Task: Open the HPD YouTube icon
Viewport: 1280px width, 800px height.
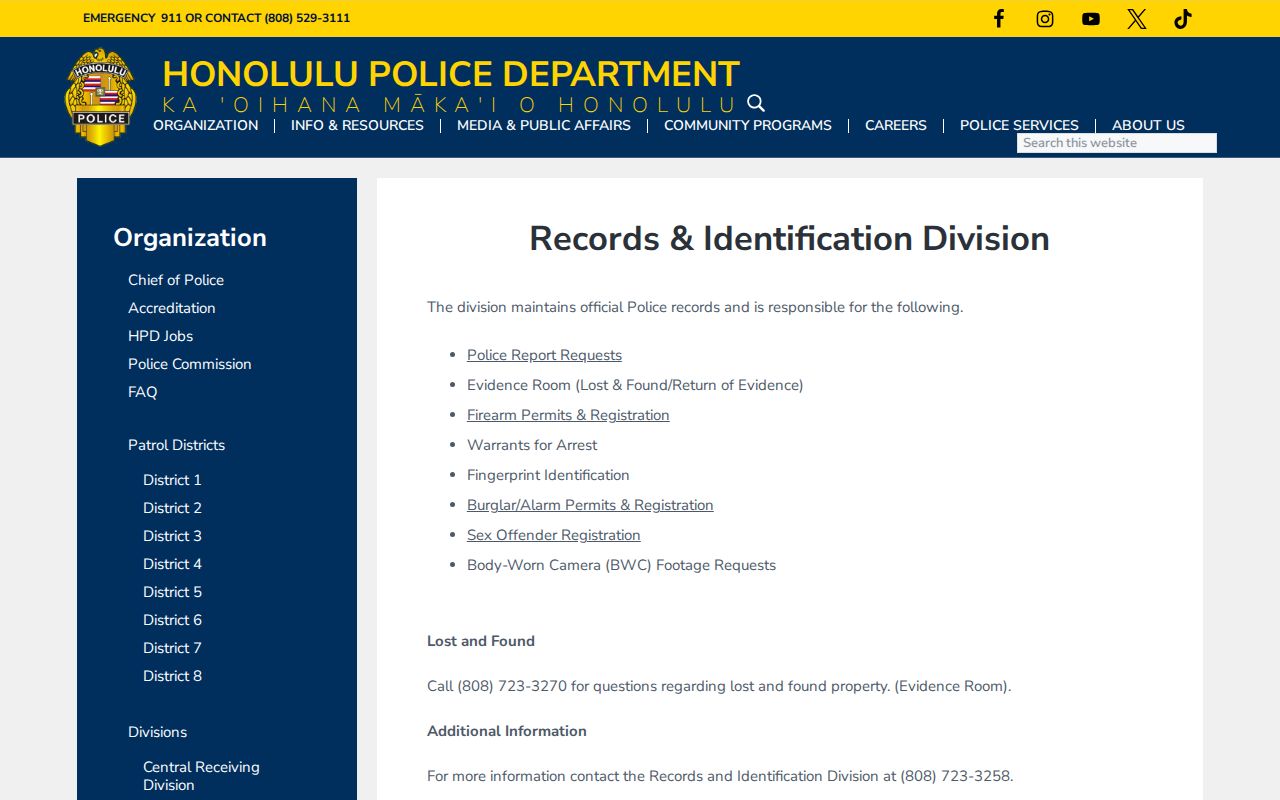Action: click(x=1091, y=19)
